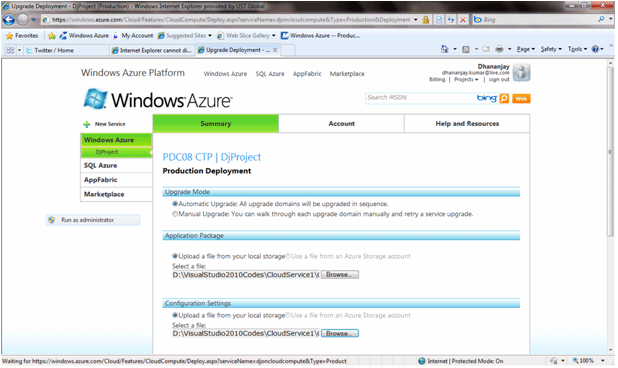Open the AppFabric top navigation link
Viewport: 618px width, 368px height.
tap(307, 74)
